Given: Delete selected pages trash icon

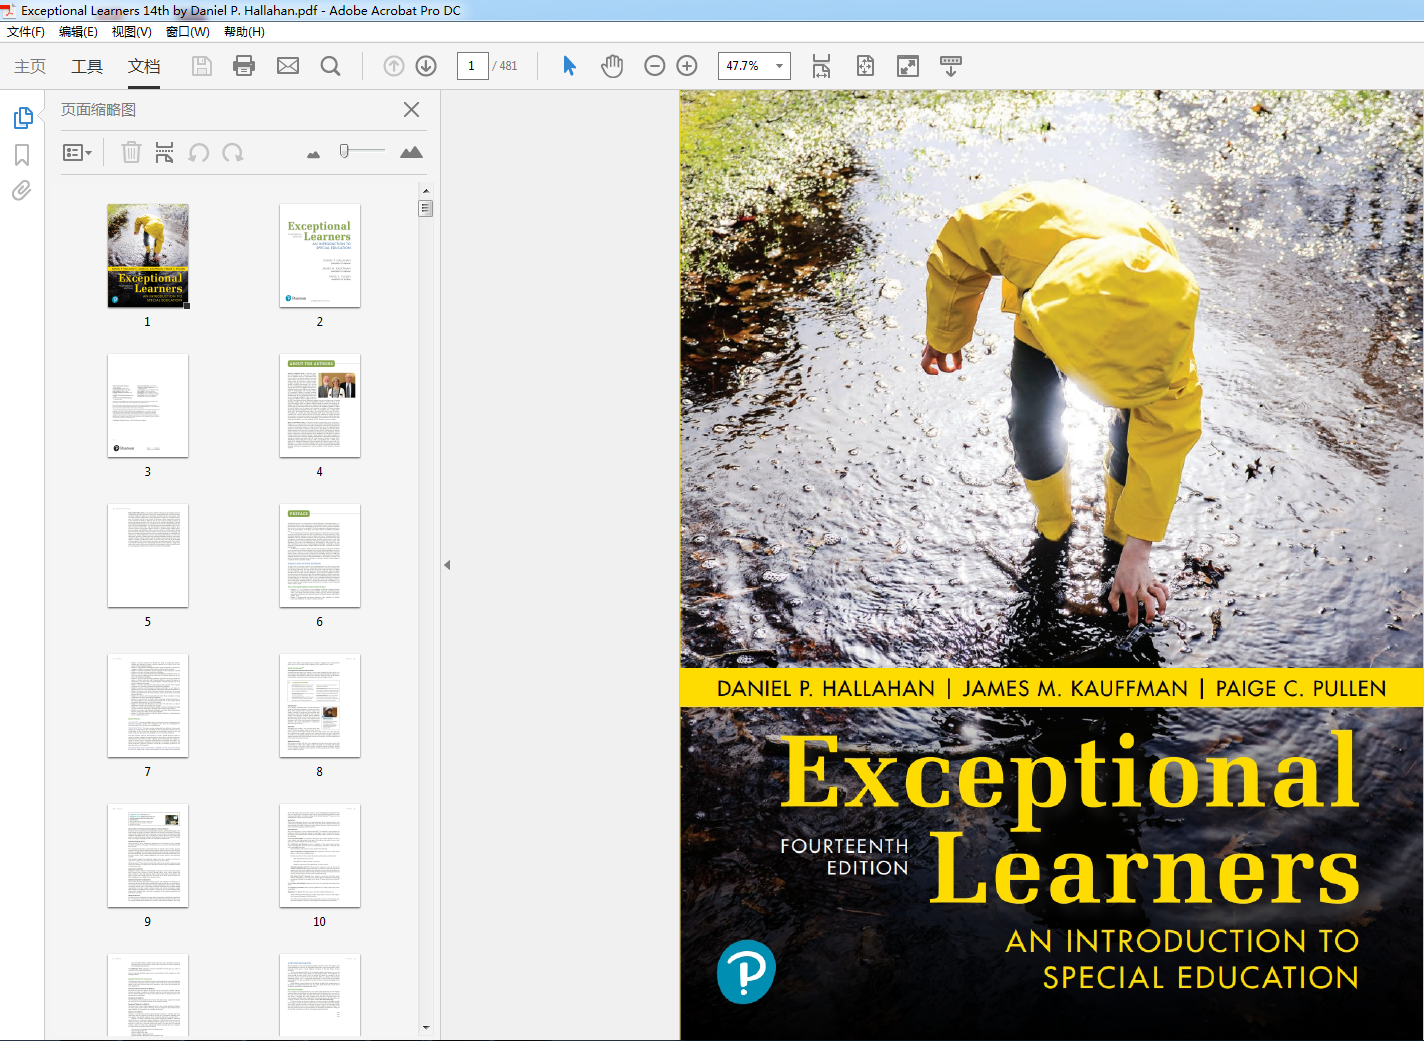Looking at the screenshot, I should 131,152.
